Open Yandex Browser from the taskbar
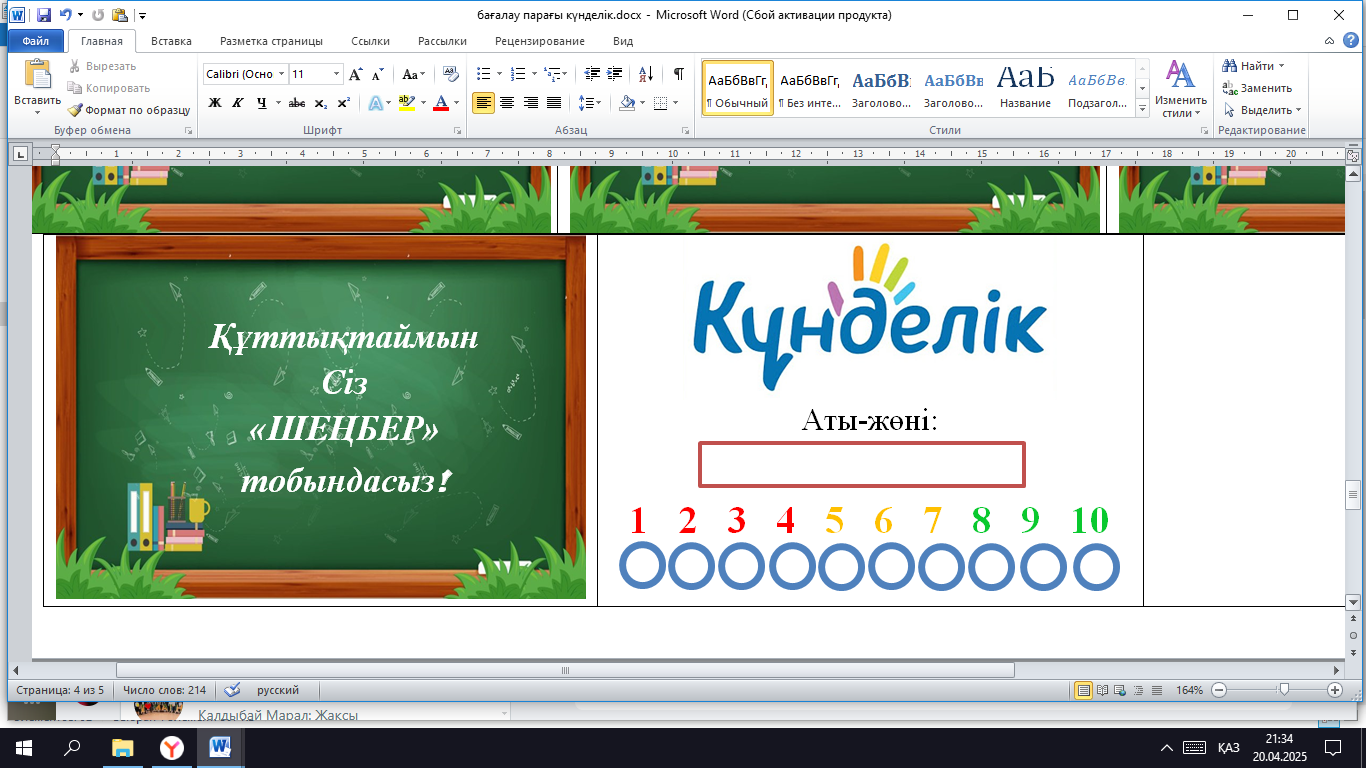The width and height of the screenshot is (1366, 768). (x=172, y=747)
